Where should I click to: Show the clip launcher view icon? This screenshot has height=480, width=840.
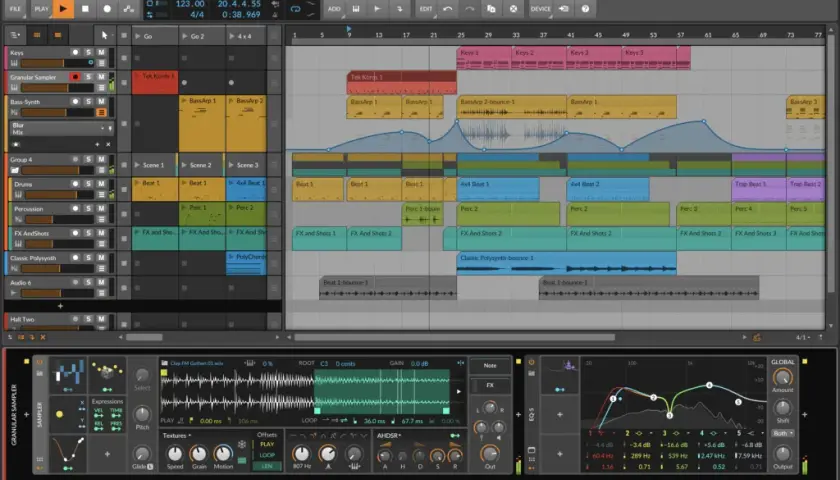[x=37, y=35]
